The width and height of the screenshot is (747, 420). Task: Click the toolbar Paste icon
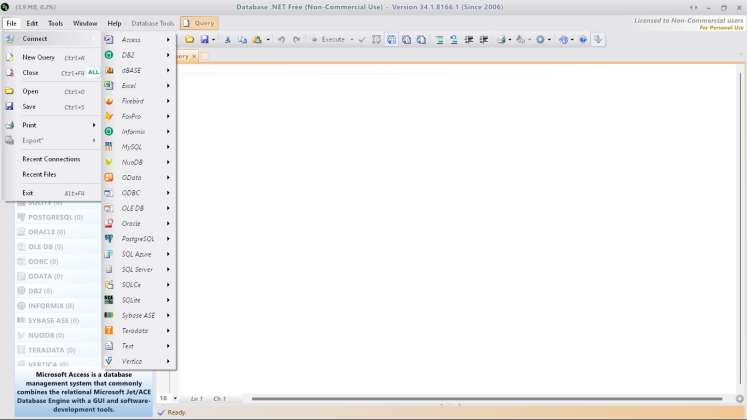click(x=257, y=40)
